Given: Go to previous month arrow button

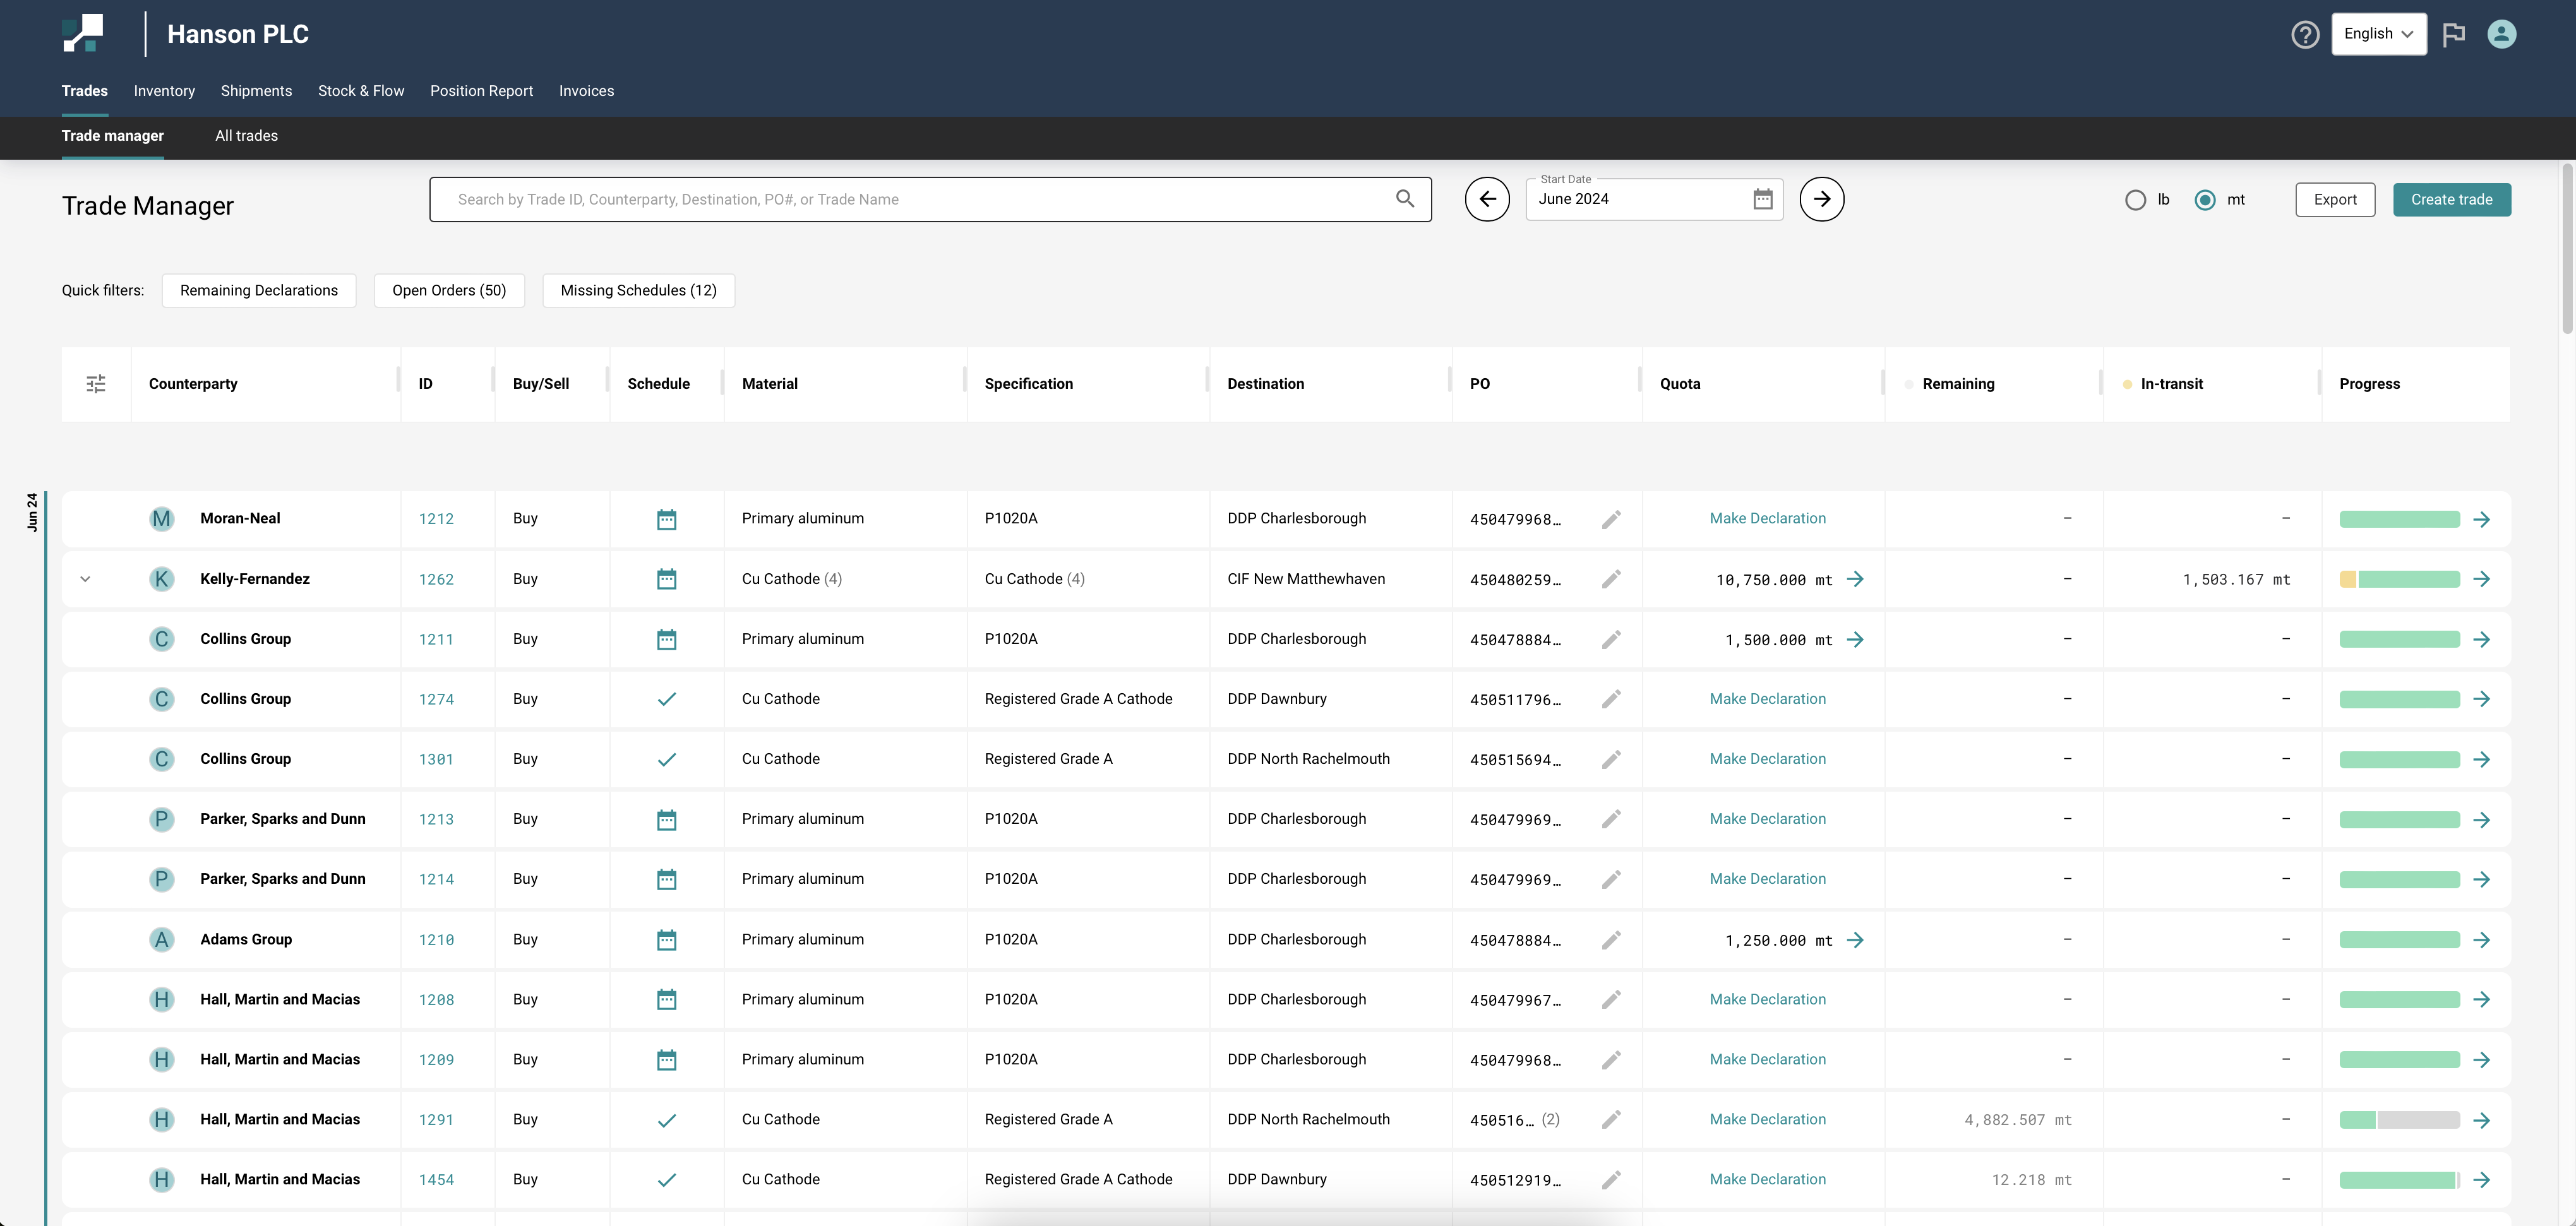Looking at the screenshot, I should [x=1487, y=199].
